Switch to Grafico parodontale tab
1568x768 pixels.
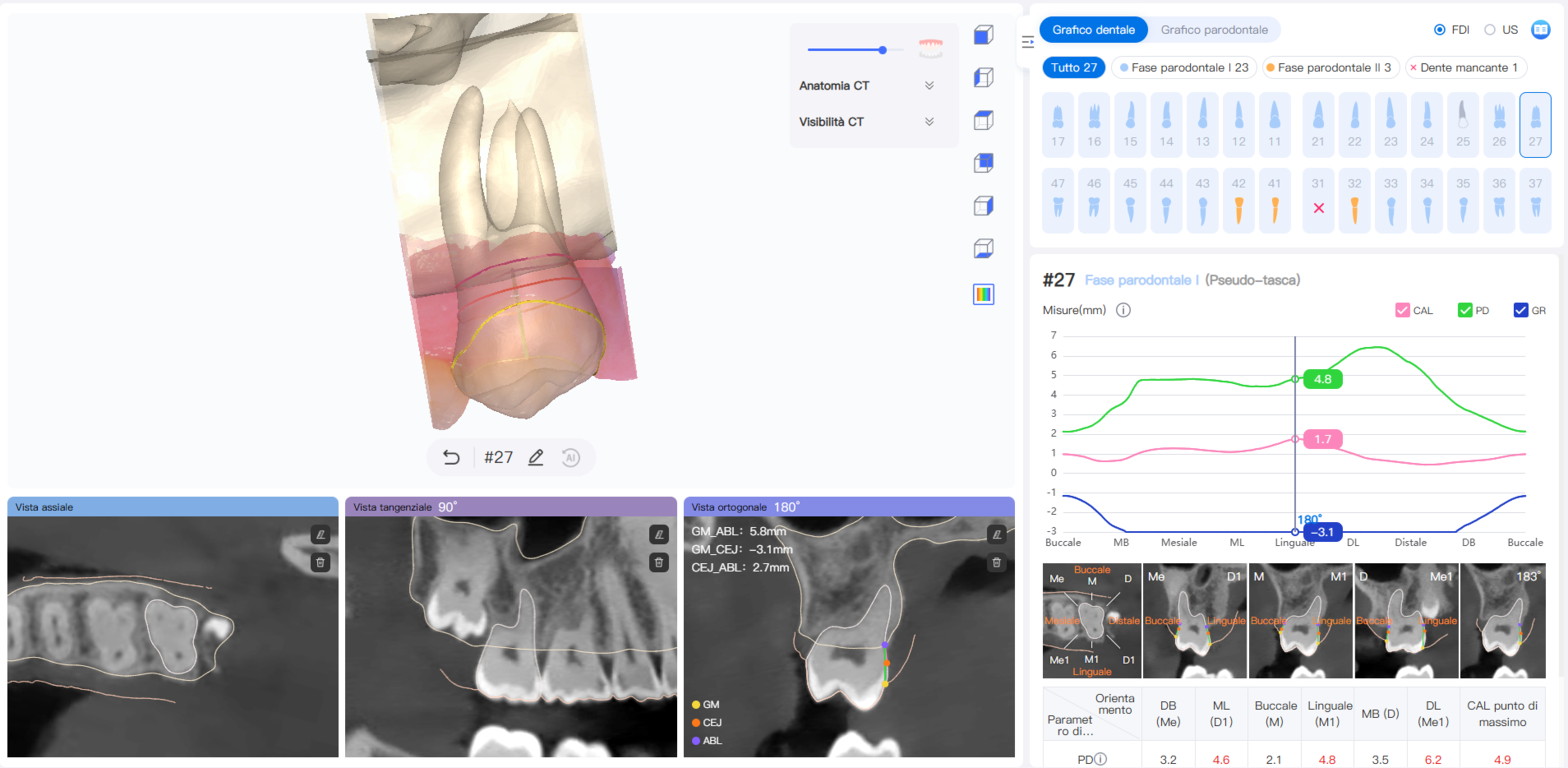[x=1214, y=30]
